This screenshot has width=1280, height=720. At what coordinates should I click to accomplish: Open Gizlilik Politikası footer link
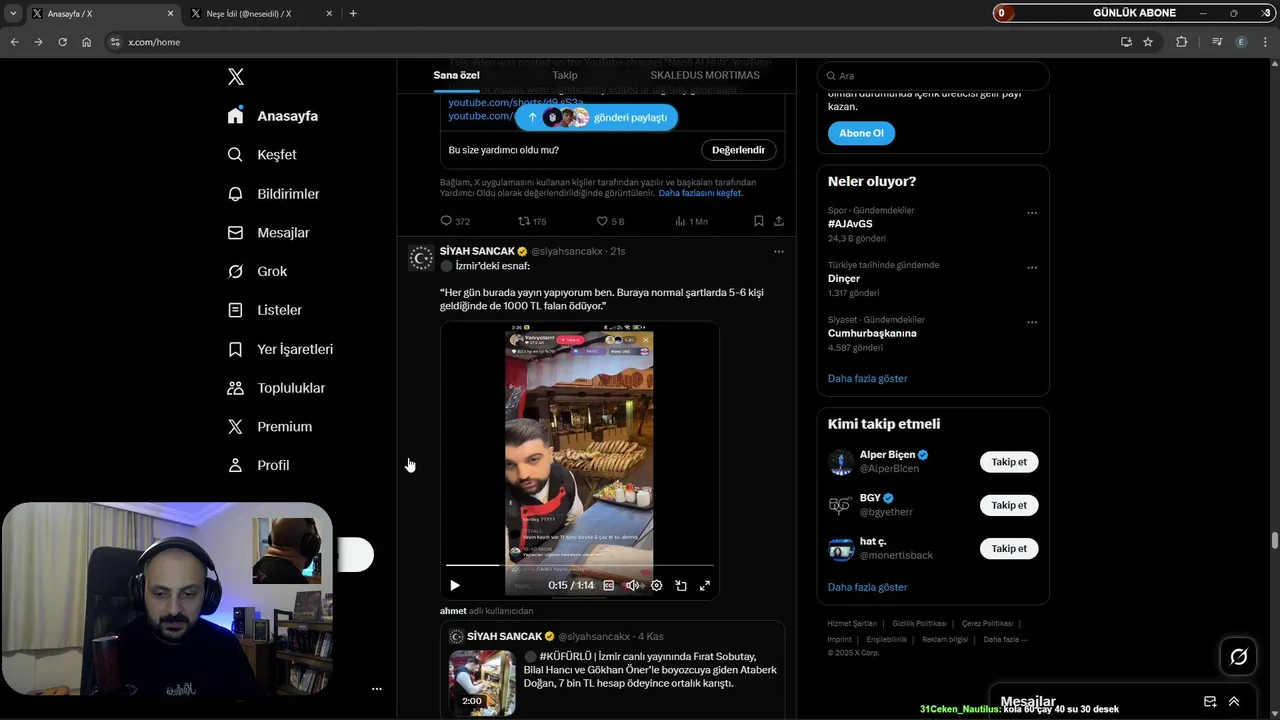click(x=919, y=623)
